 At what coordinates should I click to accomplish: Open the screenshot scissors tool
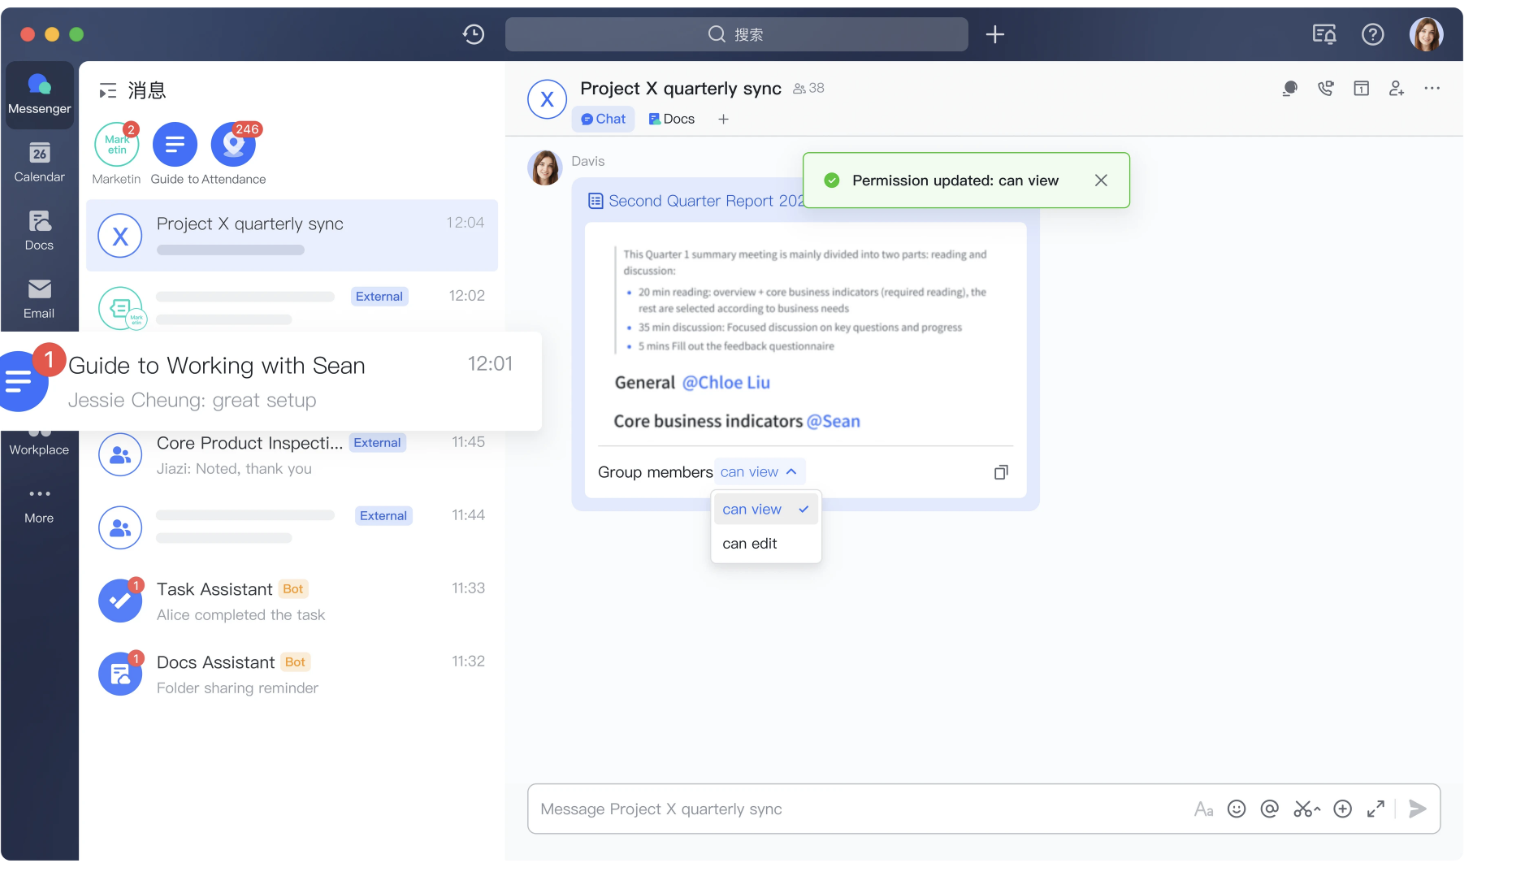pos(1303,809)
